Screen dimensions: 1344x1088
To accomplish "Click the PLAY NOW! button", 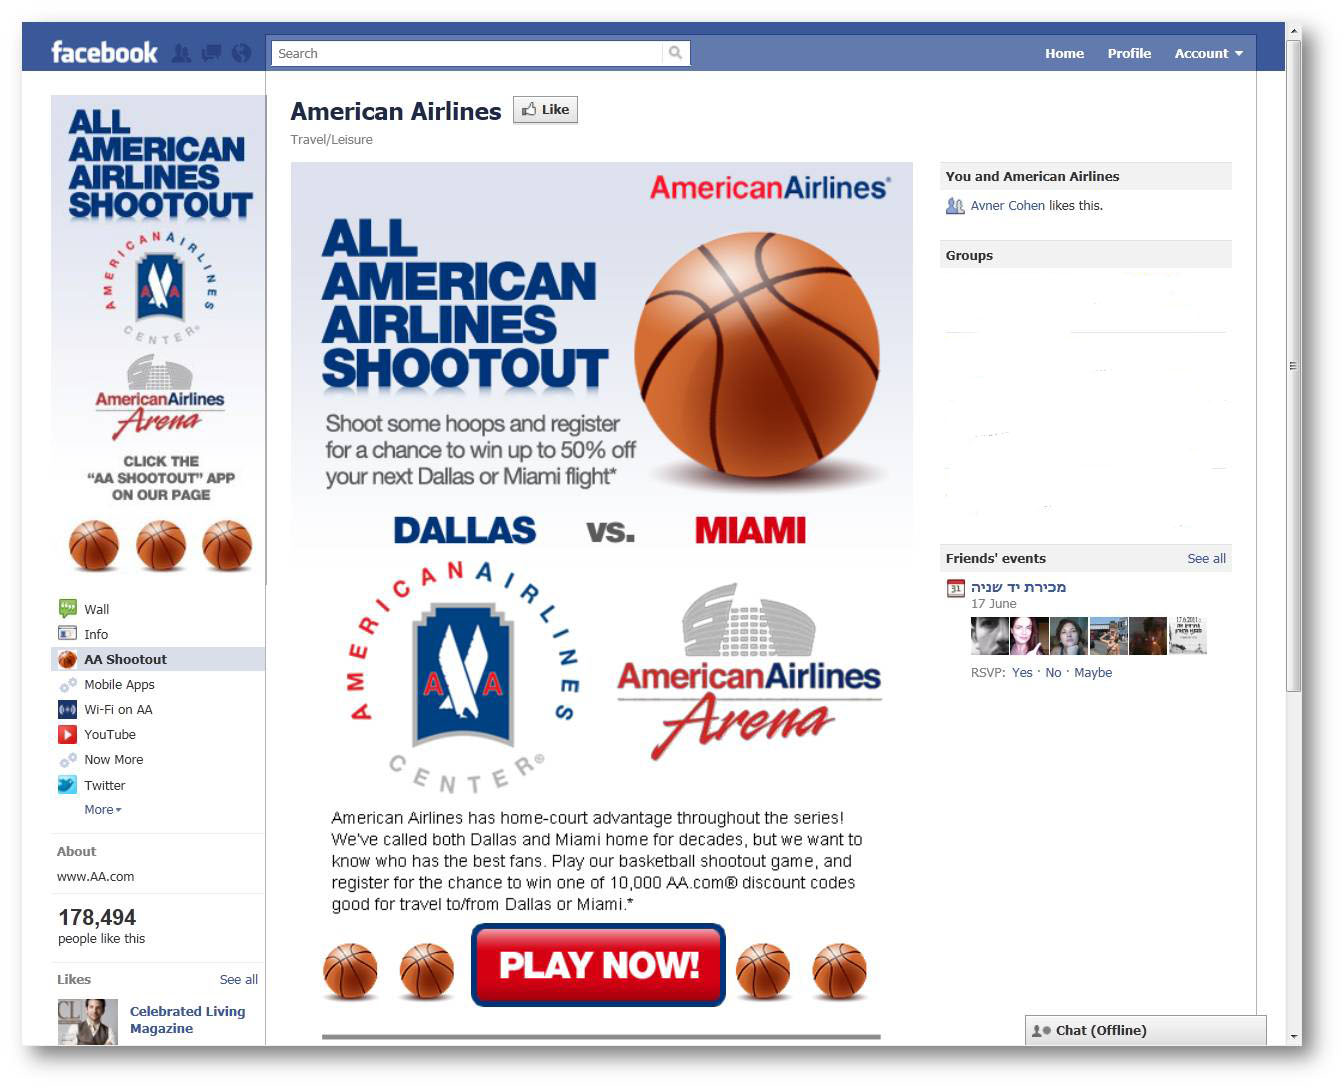I will click(x=598, y=965).
